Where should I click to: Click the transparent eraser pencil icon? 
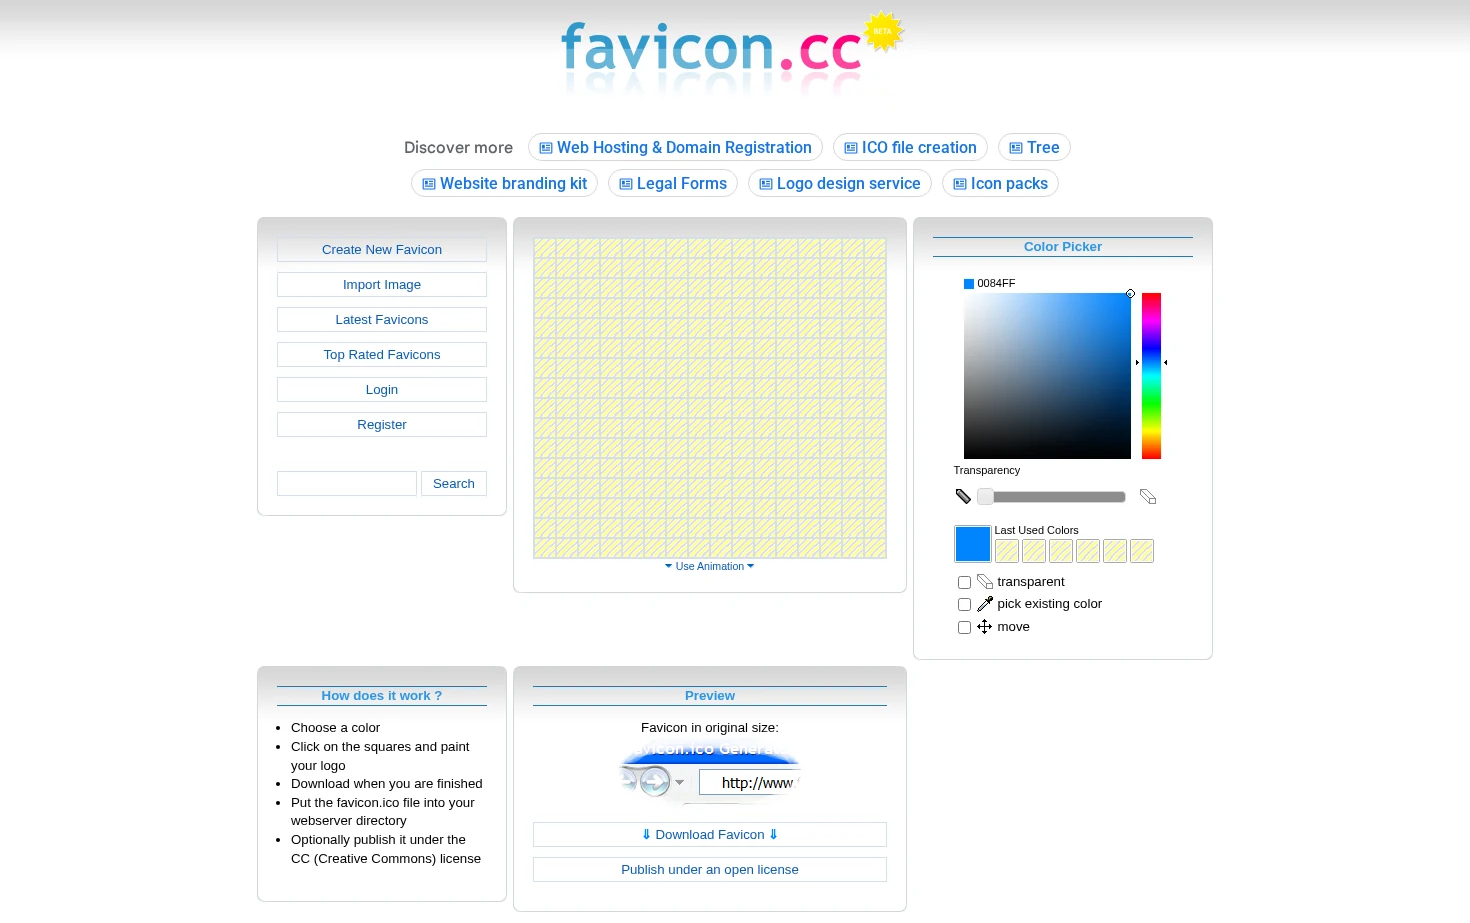pos(985,582)
